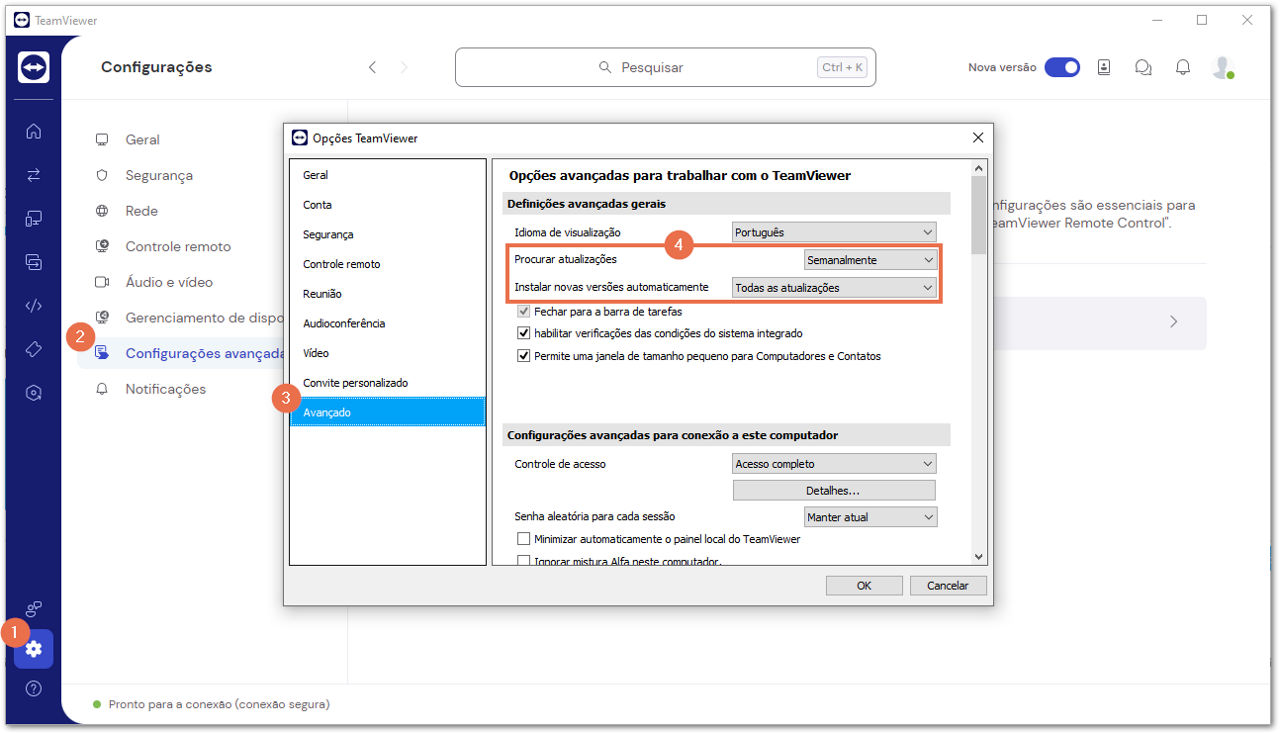Screen dimensions: 1280x734
Task: Check Ignorar mistura Alfa neste computador
Action: tap(523, 561)
